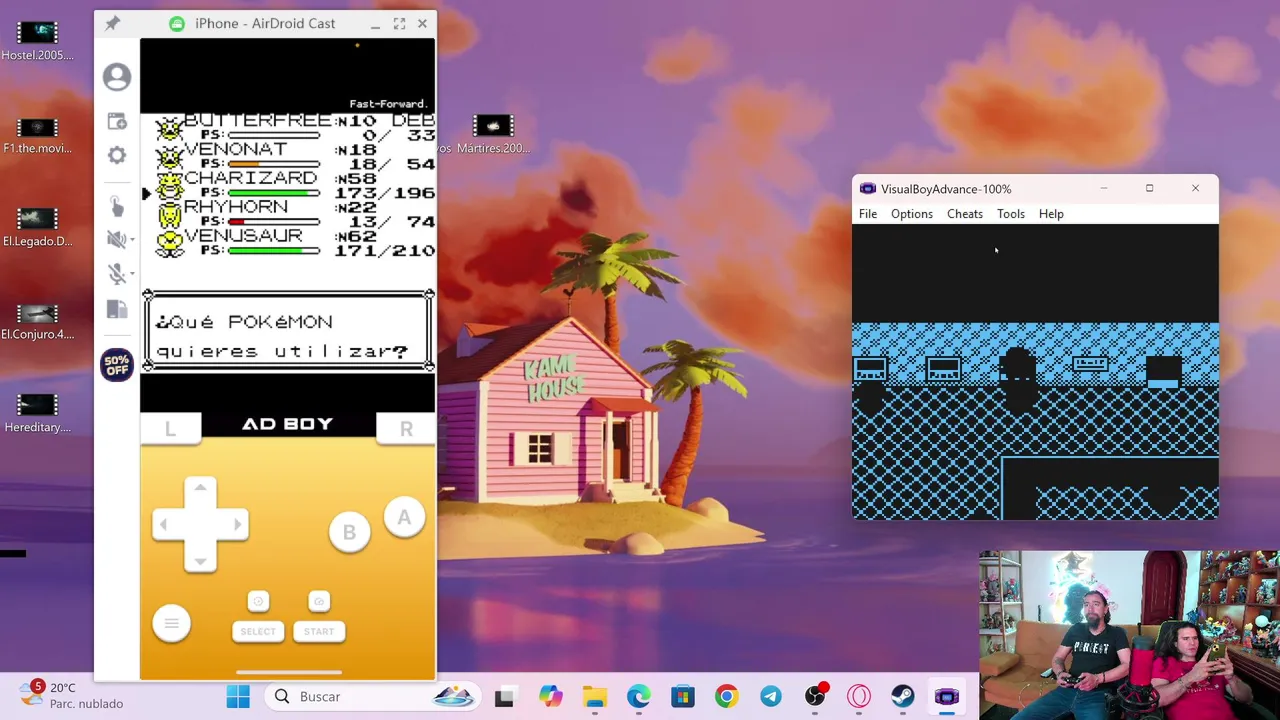Open the AirDroid account profile icon

117,77
